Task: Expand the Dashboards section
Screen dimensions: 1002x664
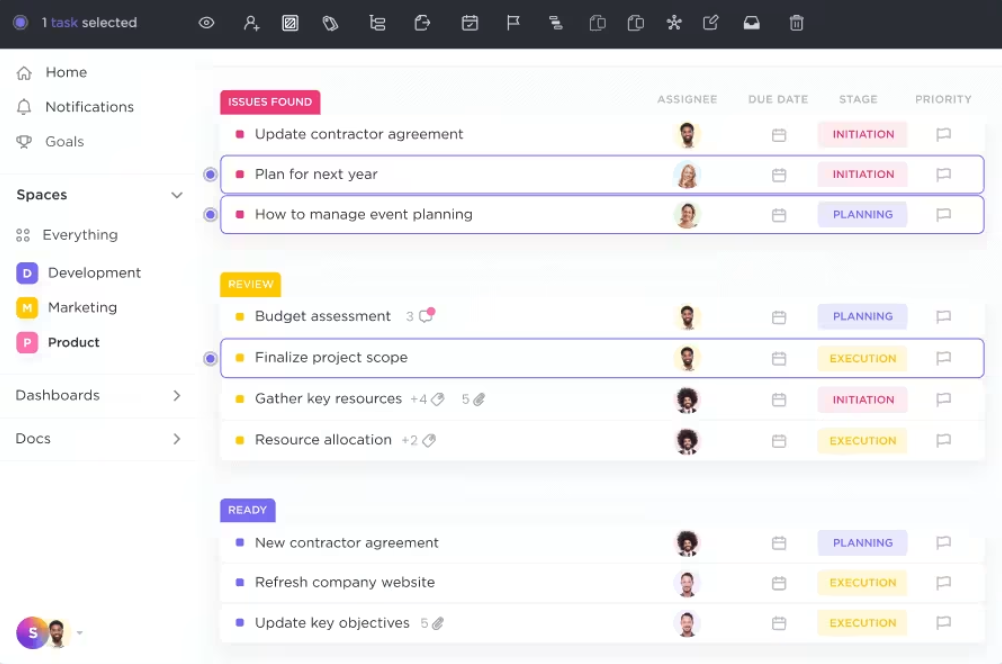Action: pyautogui.click(x=177, y=395)
